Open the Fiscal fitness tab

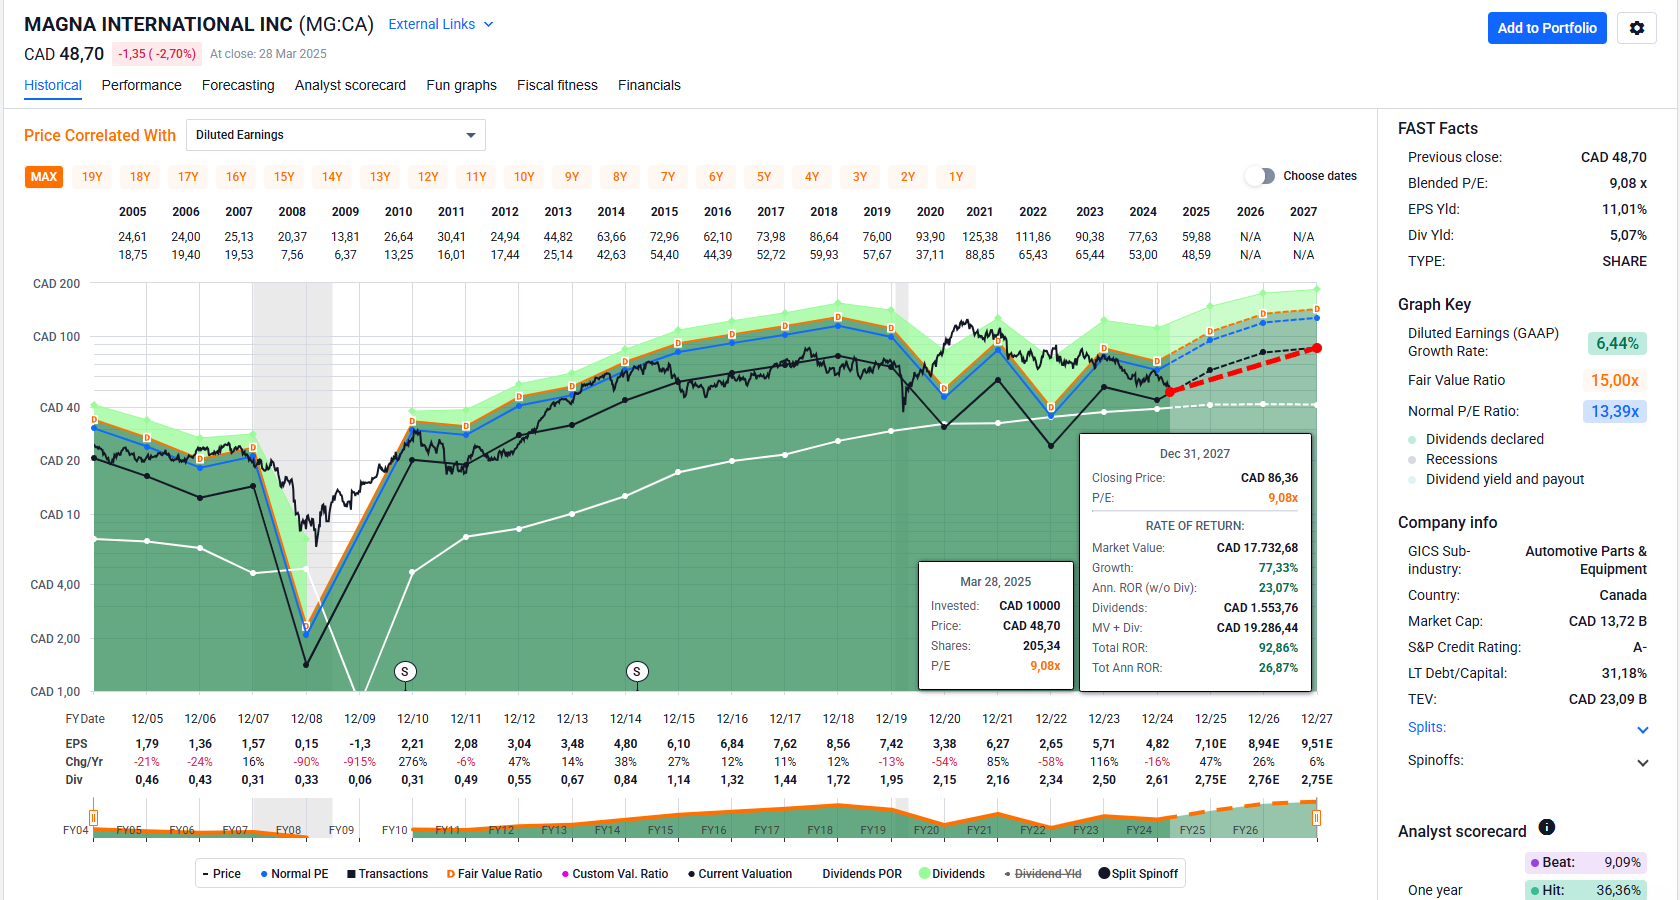[557, 85]
